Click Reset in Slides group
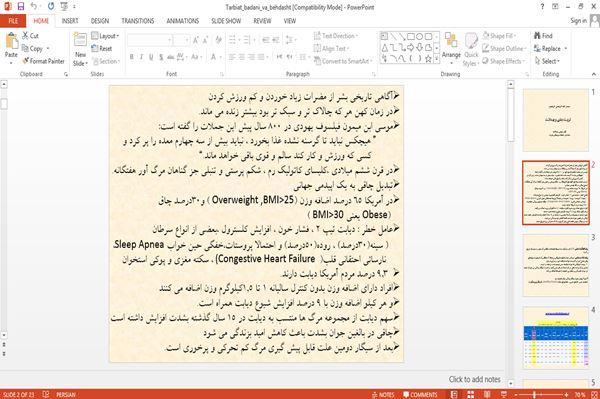 tap(102, 49)
